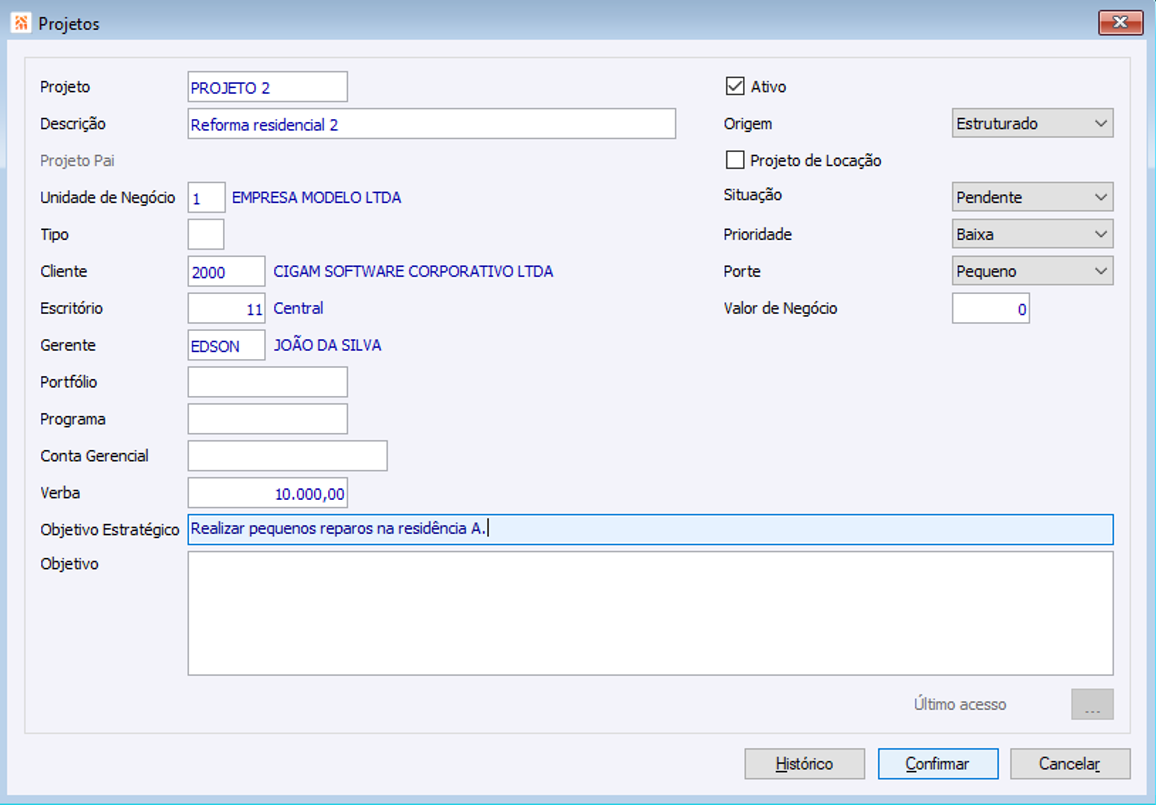Click the Unidade de Negócio code field

pos(206,198)
